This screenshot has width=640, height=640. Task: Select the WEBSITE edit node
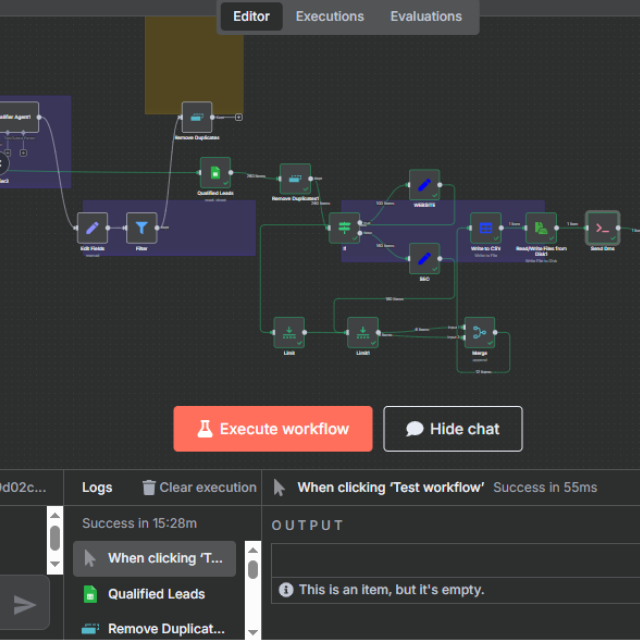(424, 185)
